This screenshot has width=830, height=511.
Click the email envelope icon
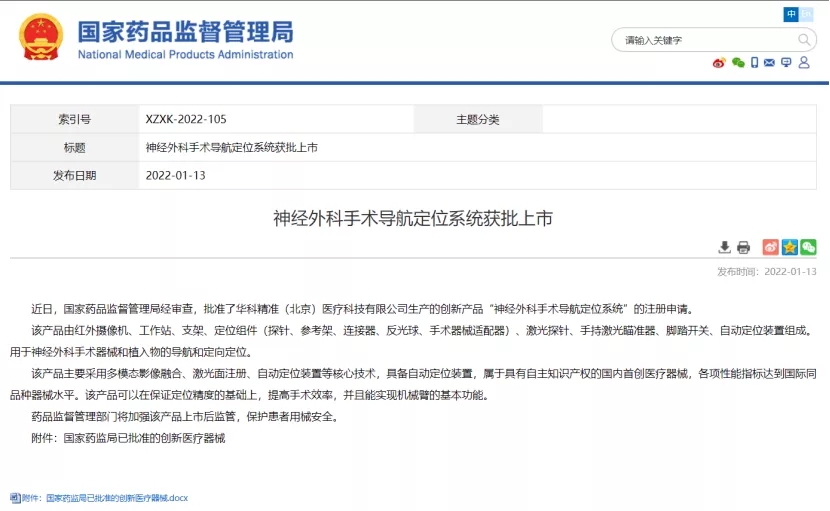(770, 63)
